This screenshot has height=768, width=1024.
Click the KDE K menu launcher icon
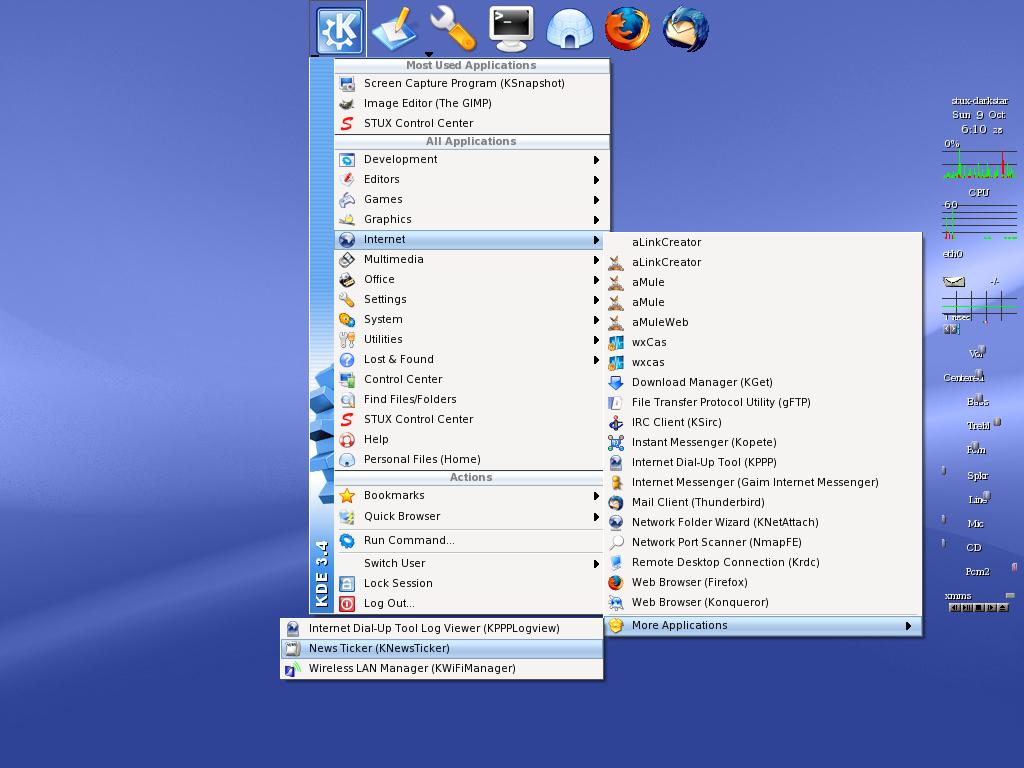coord(339,29)
